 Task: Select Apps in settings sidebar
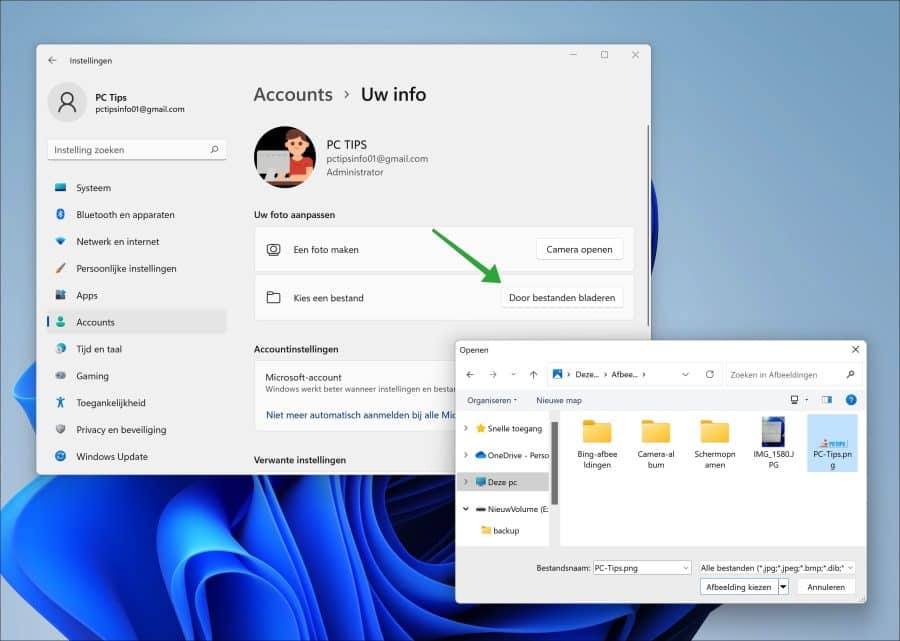point(137,296)
